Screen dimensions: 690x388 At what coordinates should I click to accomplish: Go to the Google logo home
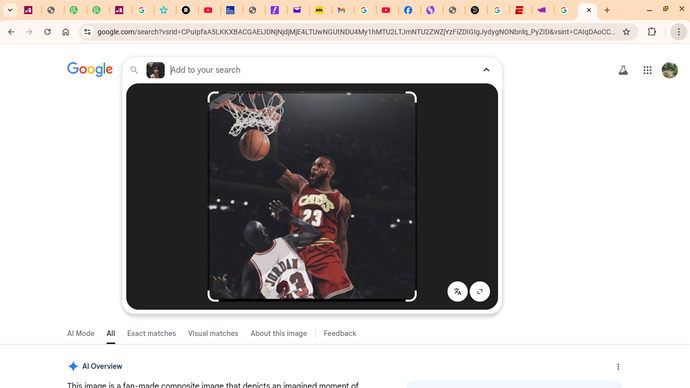90,70
